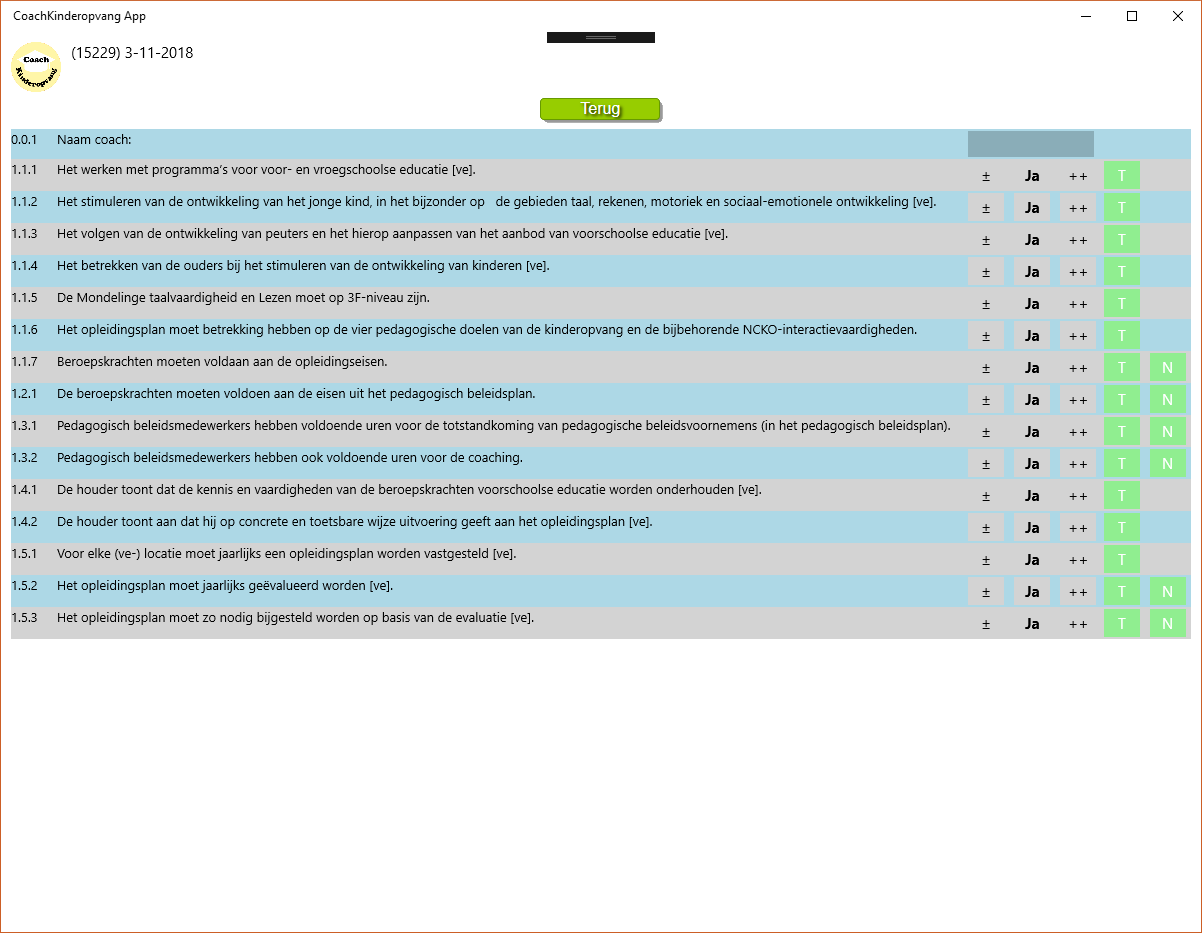Select ± for row 1.1.4
Viewport: 1202px width, 933px height.
coord(986,272)
